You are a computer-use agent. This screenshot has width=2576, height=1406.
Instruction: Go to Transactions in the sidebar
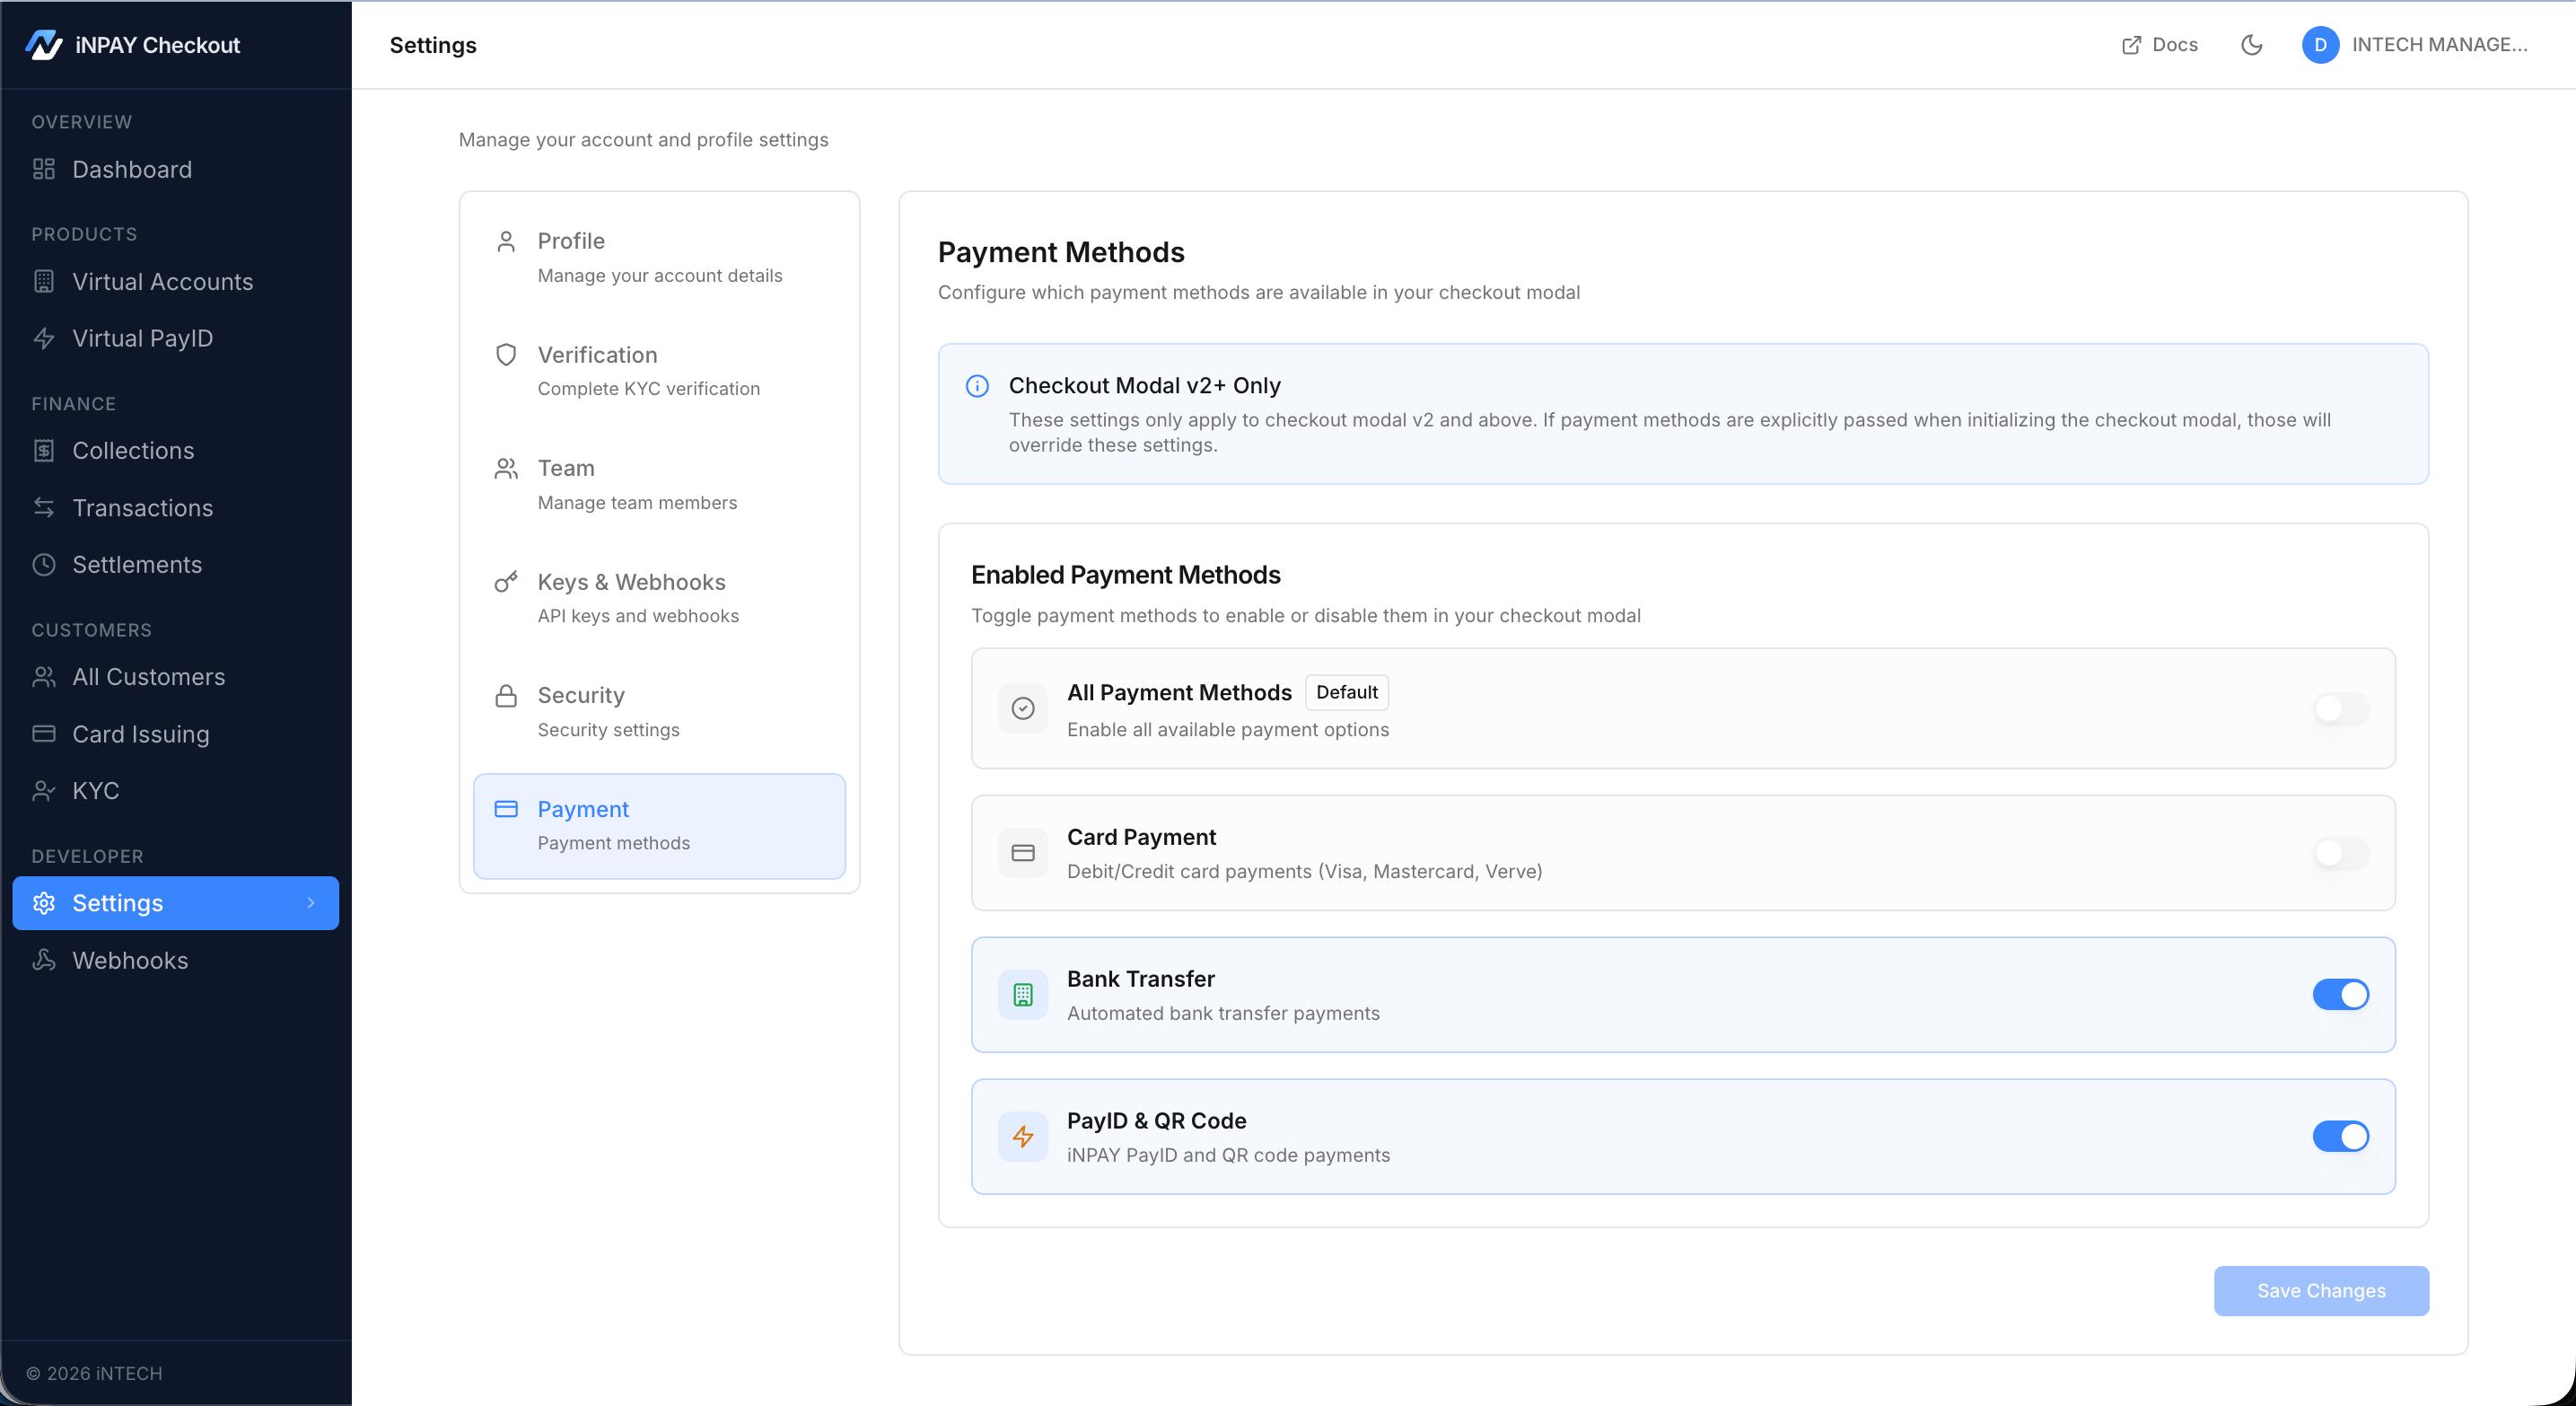[x=142, y=508]
